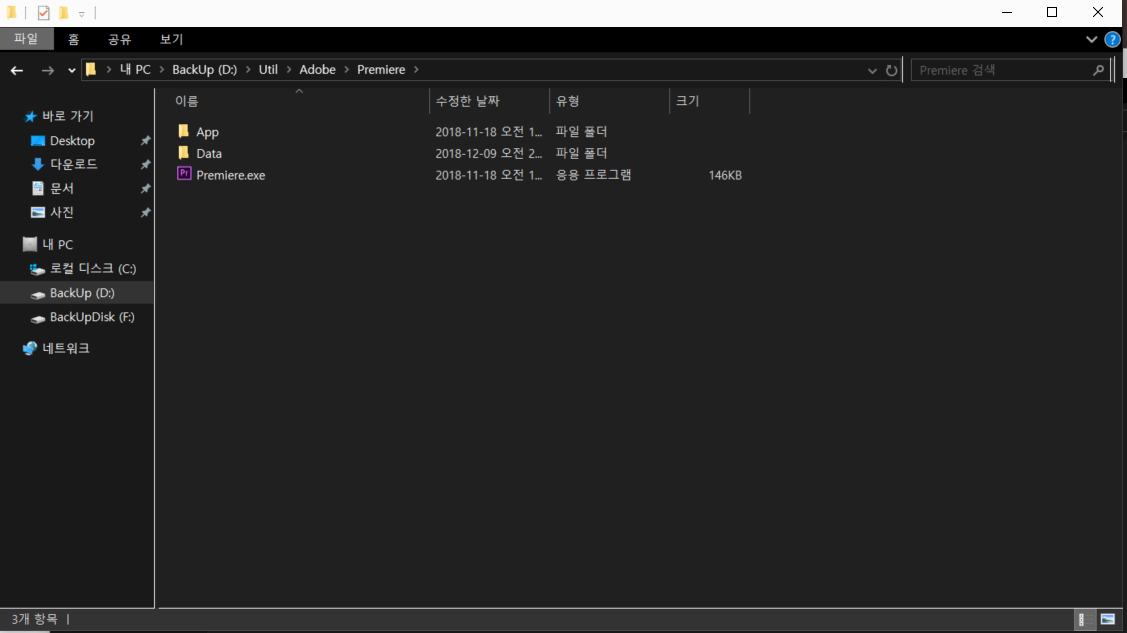Click the pin icon next to 사진
This screenshot has height=633, width=1127.
145,213
